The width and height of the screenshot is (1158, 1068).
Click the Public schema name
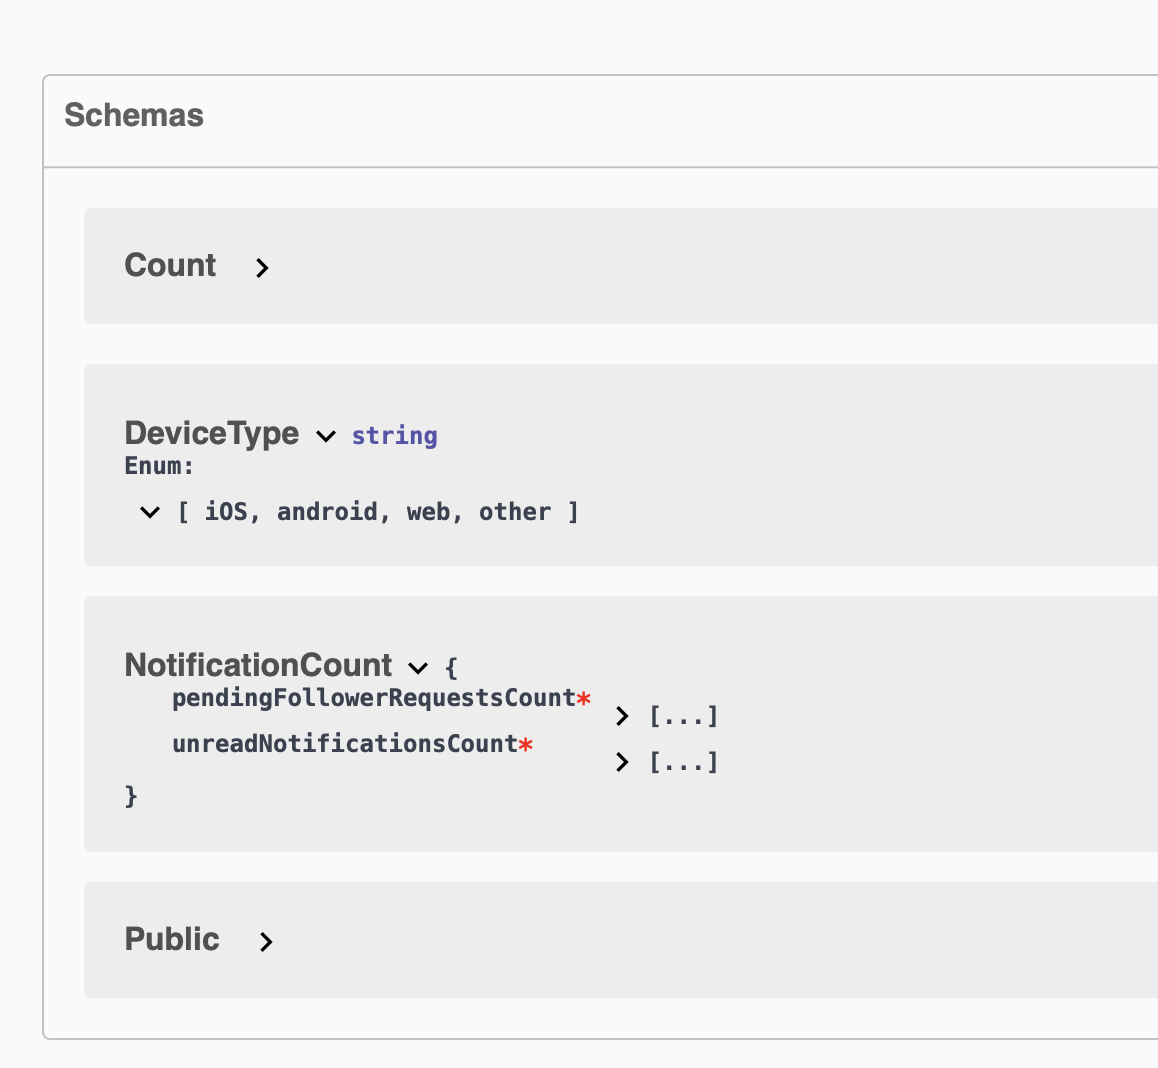coord(171,939)
